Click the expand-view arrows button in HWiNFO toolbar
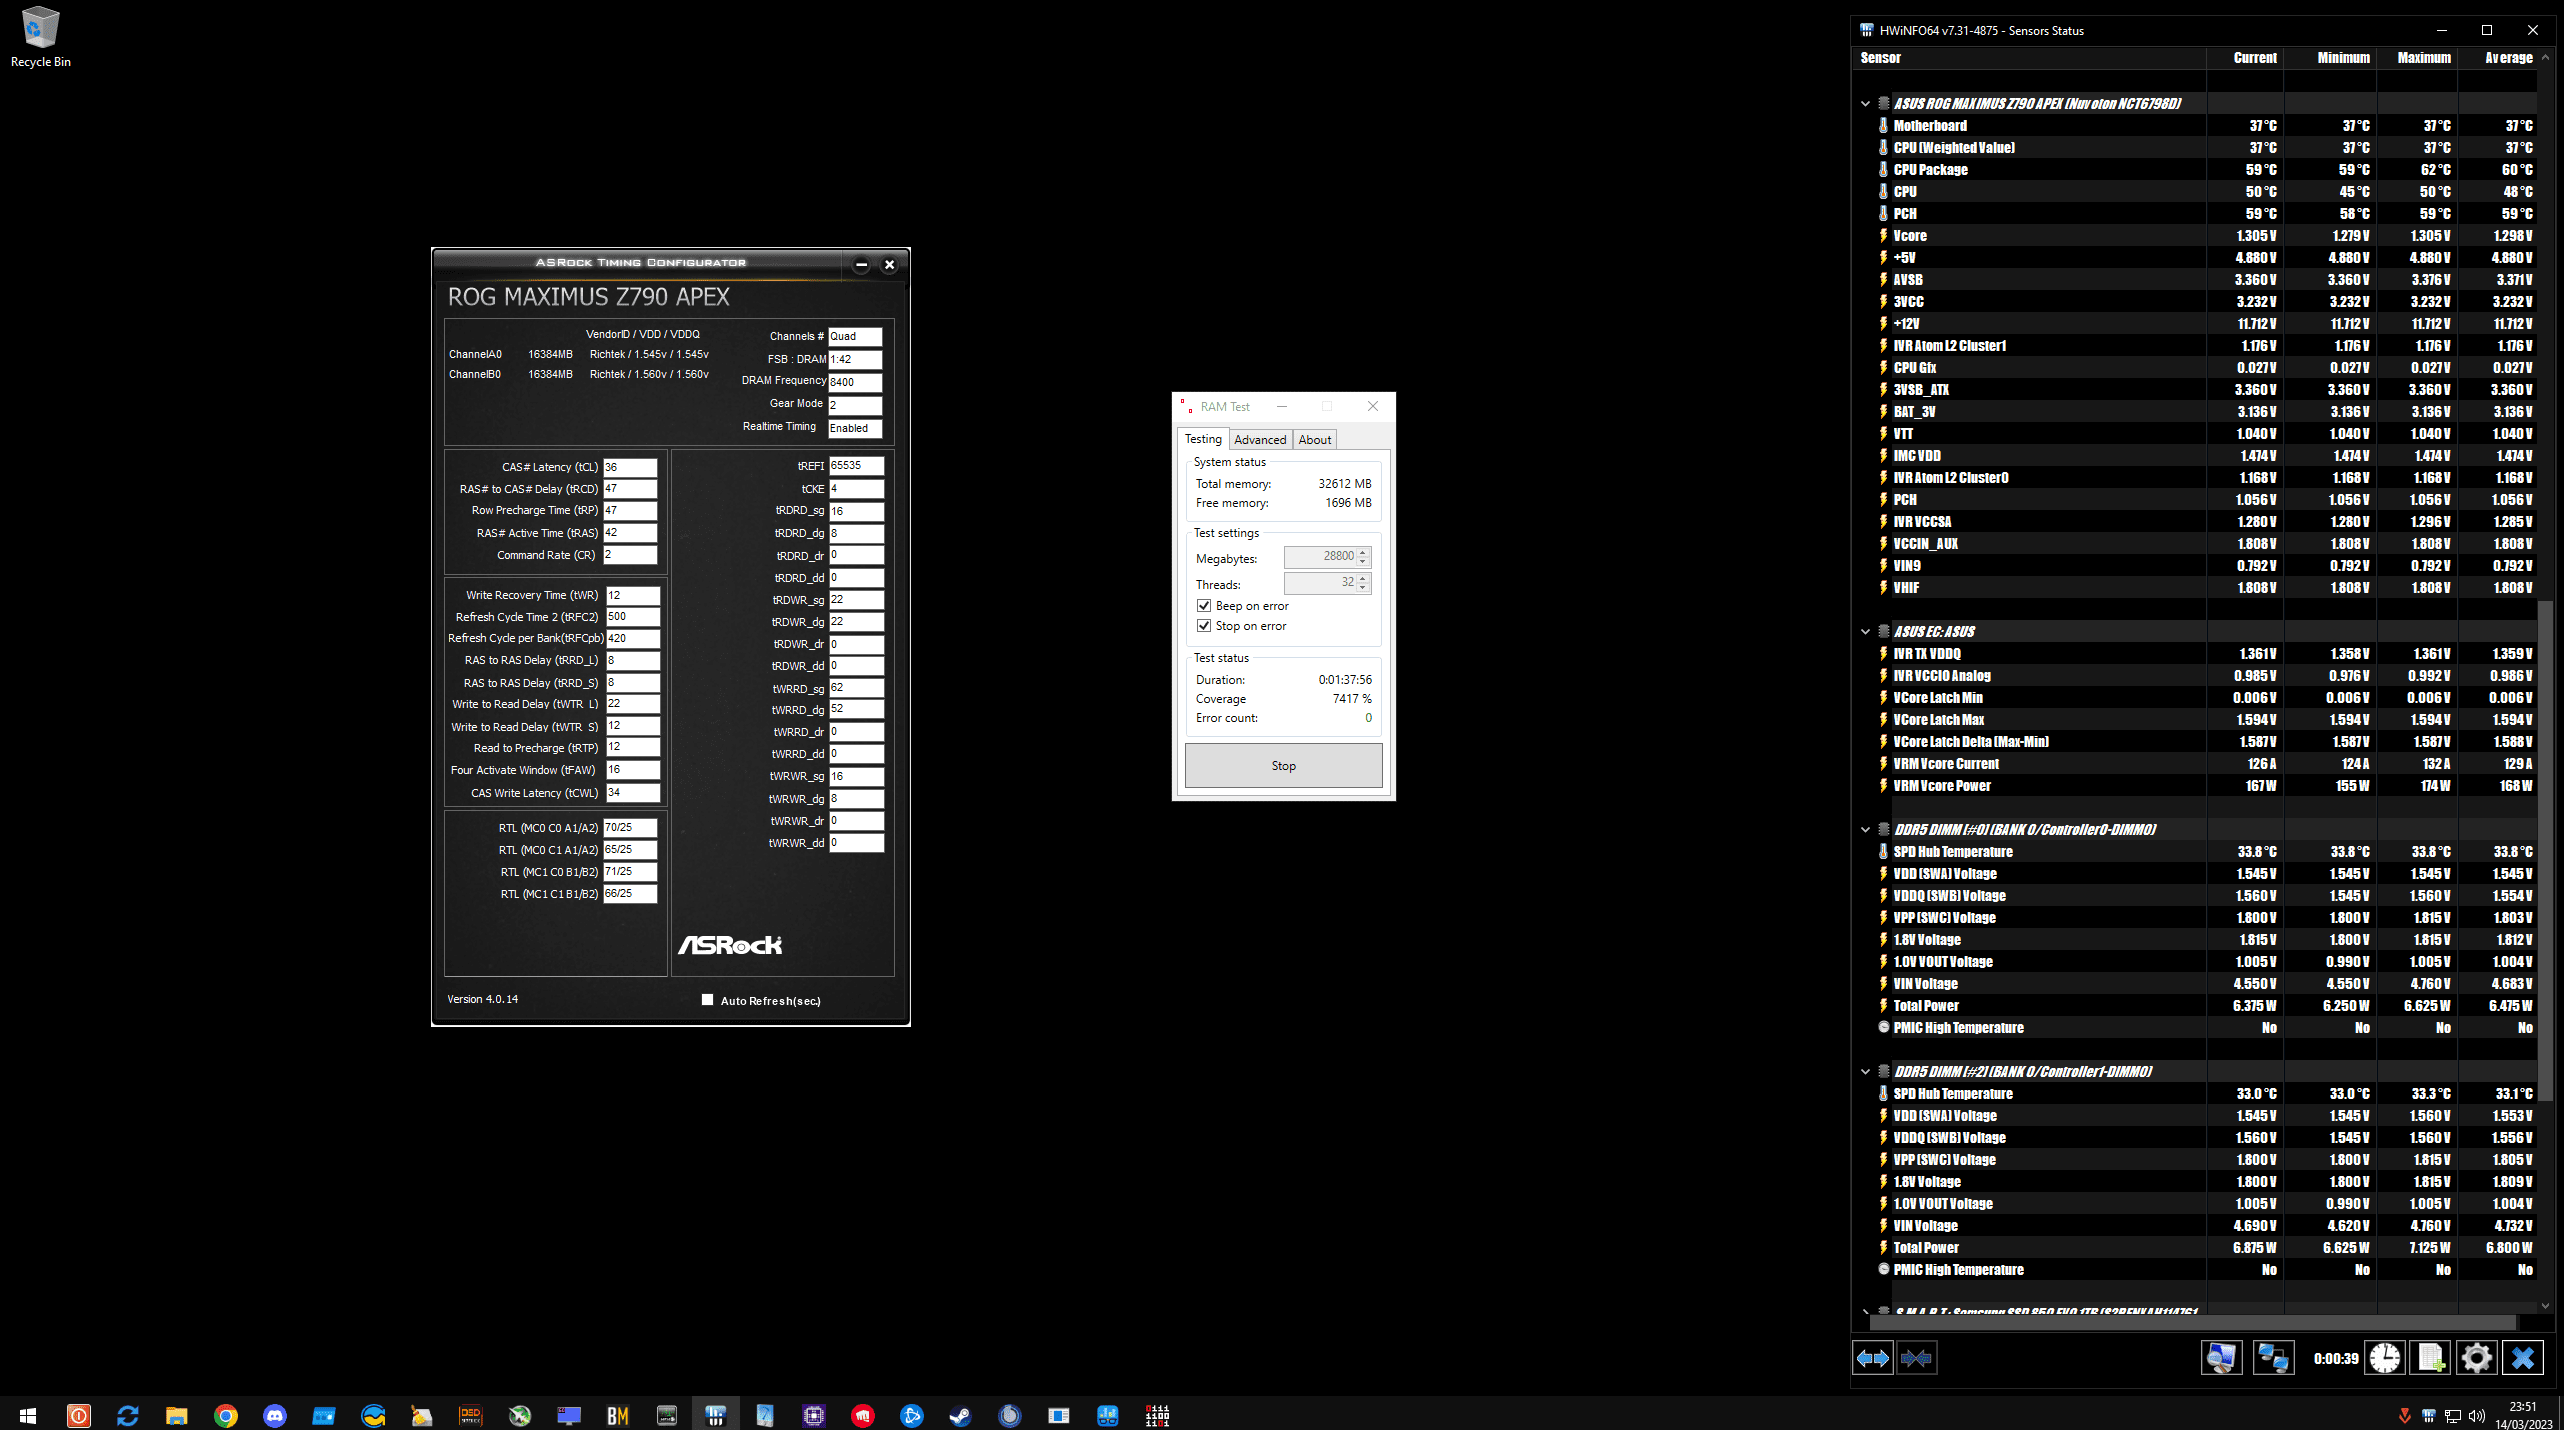The width and height of the screenshot is (2564, 1430). coord(1873,1358)
